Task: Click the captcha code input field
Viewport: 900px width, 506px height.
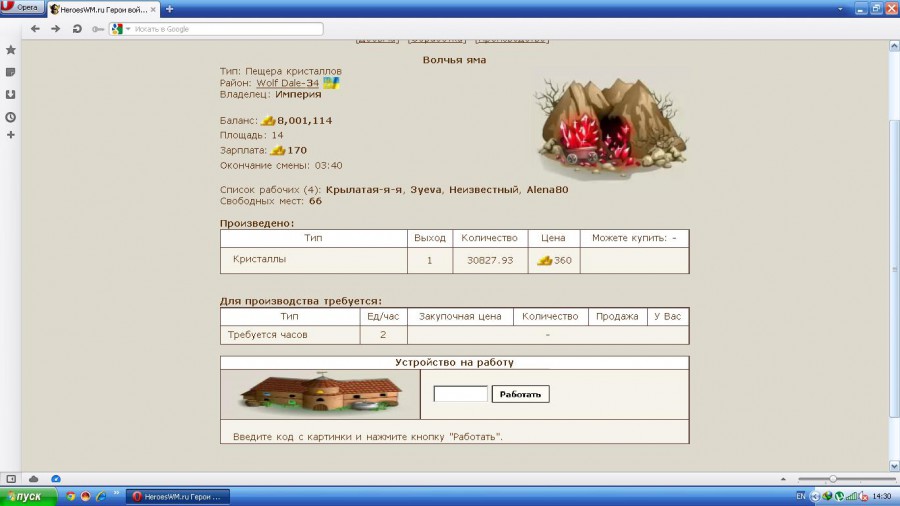Action: (460, 394)
